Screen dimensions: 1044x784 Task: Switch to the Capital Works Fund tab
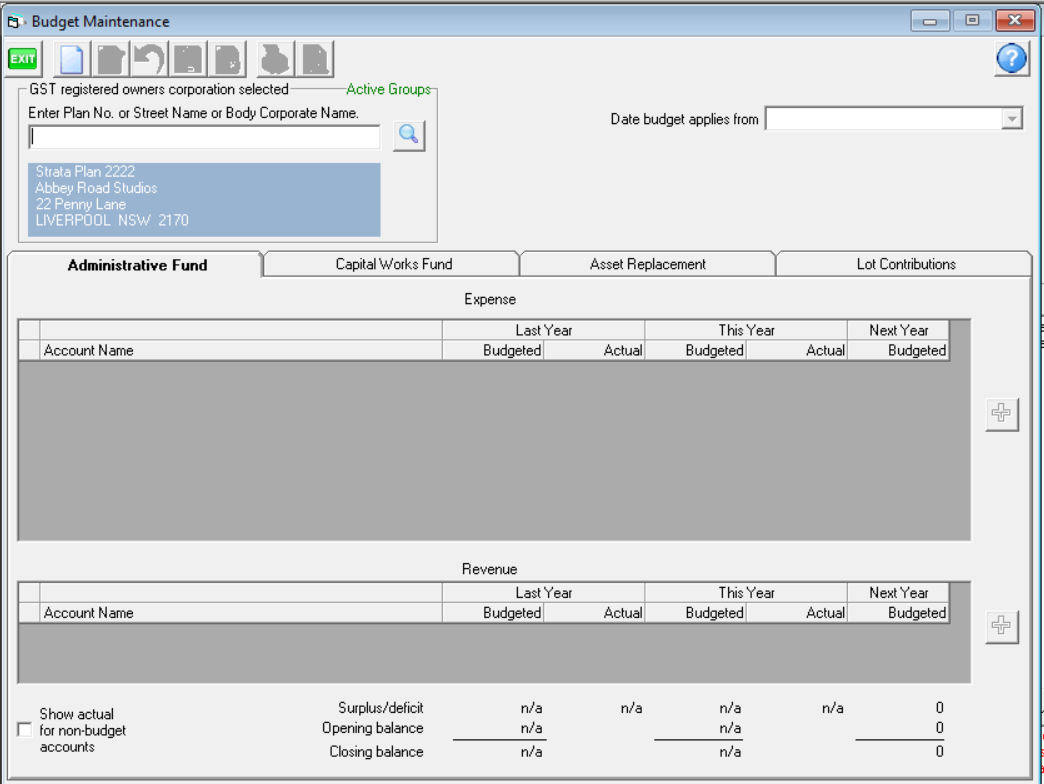(393, 264)
